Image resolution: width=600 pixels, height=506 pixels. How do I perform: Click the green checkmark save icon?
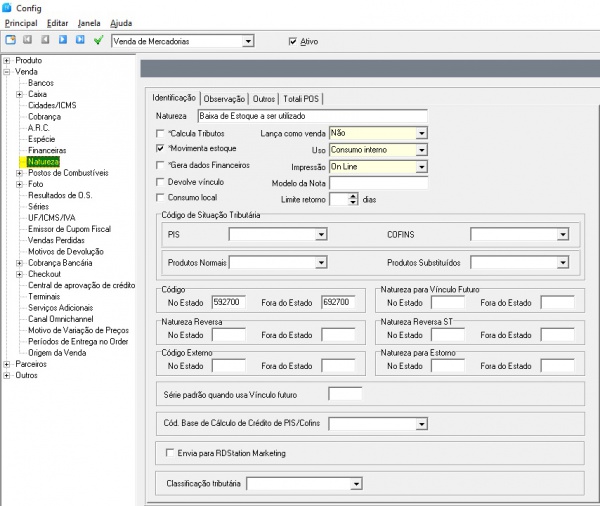click(98, 41)
